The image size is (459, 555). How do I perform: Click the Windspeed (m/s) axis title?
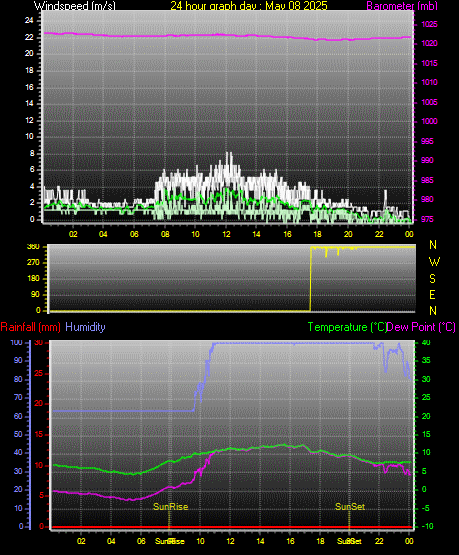tap(75, 5)
